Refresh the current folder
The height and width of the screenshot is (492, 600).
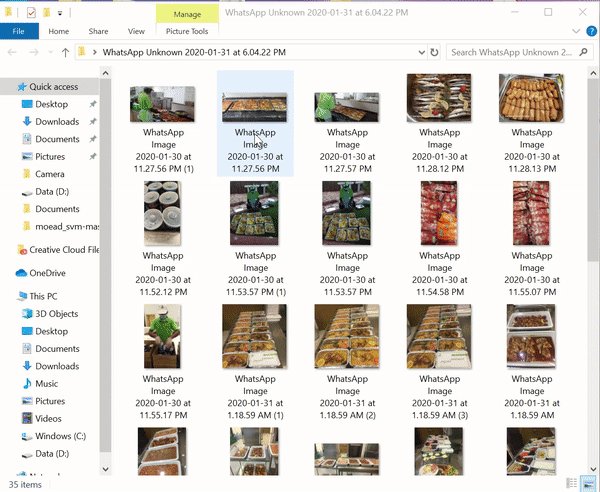pyautogui.click(x=434, y=52)
